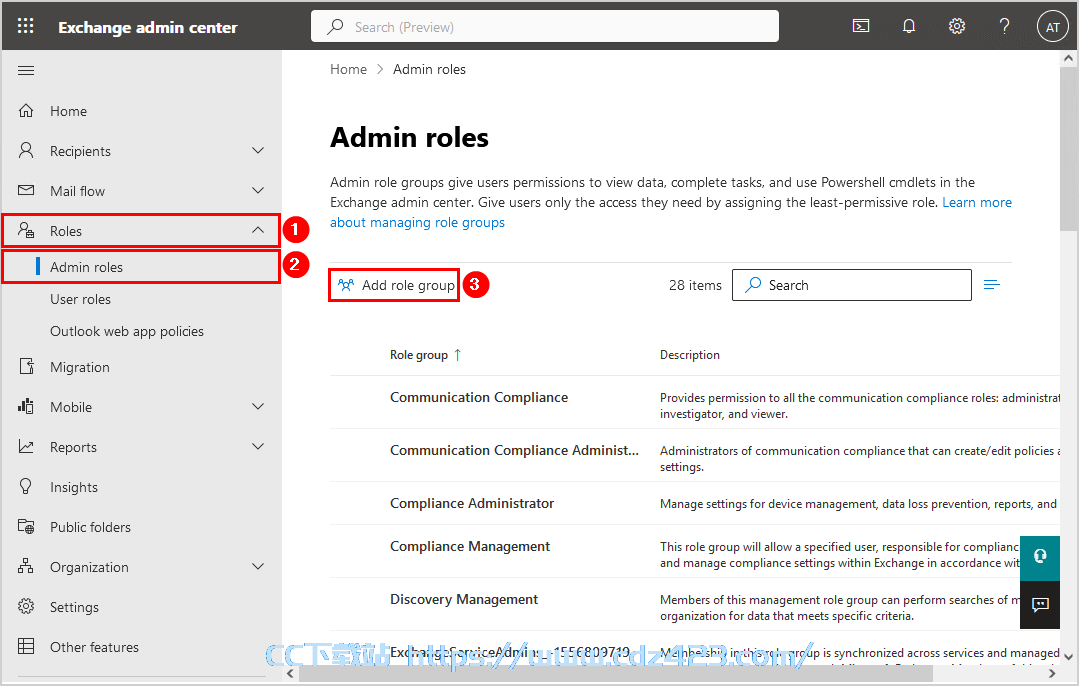Expand the Recipients chevron
The image size is (1079, 686).
coord(258,151)
